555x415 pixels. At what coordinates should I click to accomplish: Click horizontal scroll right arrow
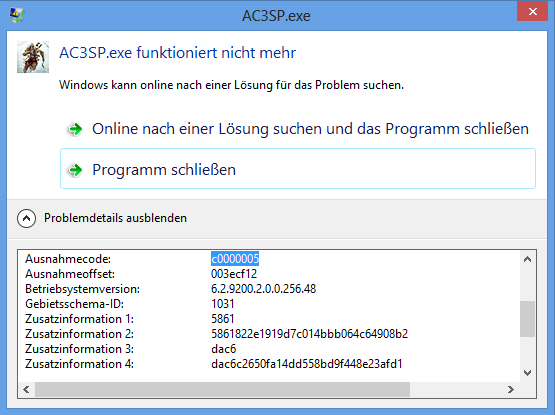click(510, 390)
